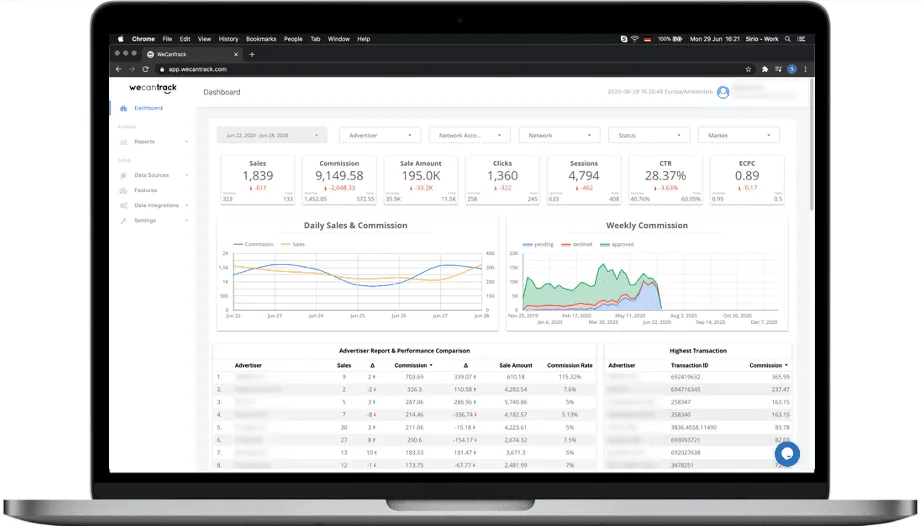Open the Network filter dropdown

point(559,135)
